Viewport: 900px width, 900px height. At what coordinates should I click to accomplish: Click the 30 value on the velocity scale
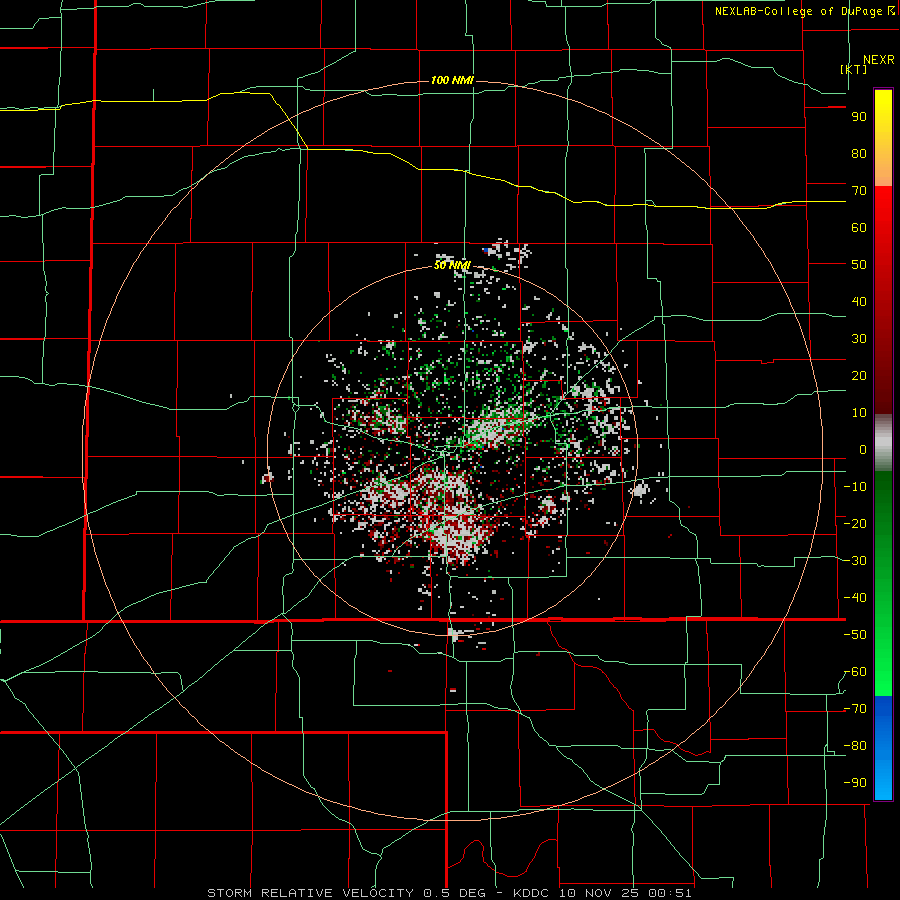[859, 339]
